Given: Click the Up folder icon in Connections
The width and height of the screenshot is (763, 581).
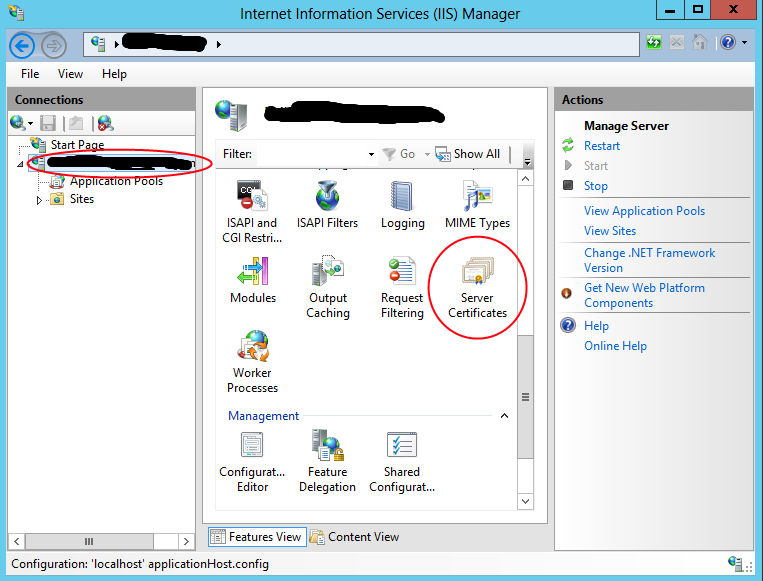Looking at the screenshot, I should 76,123.
